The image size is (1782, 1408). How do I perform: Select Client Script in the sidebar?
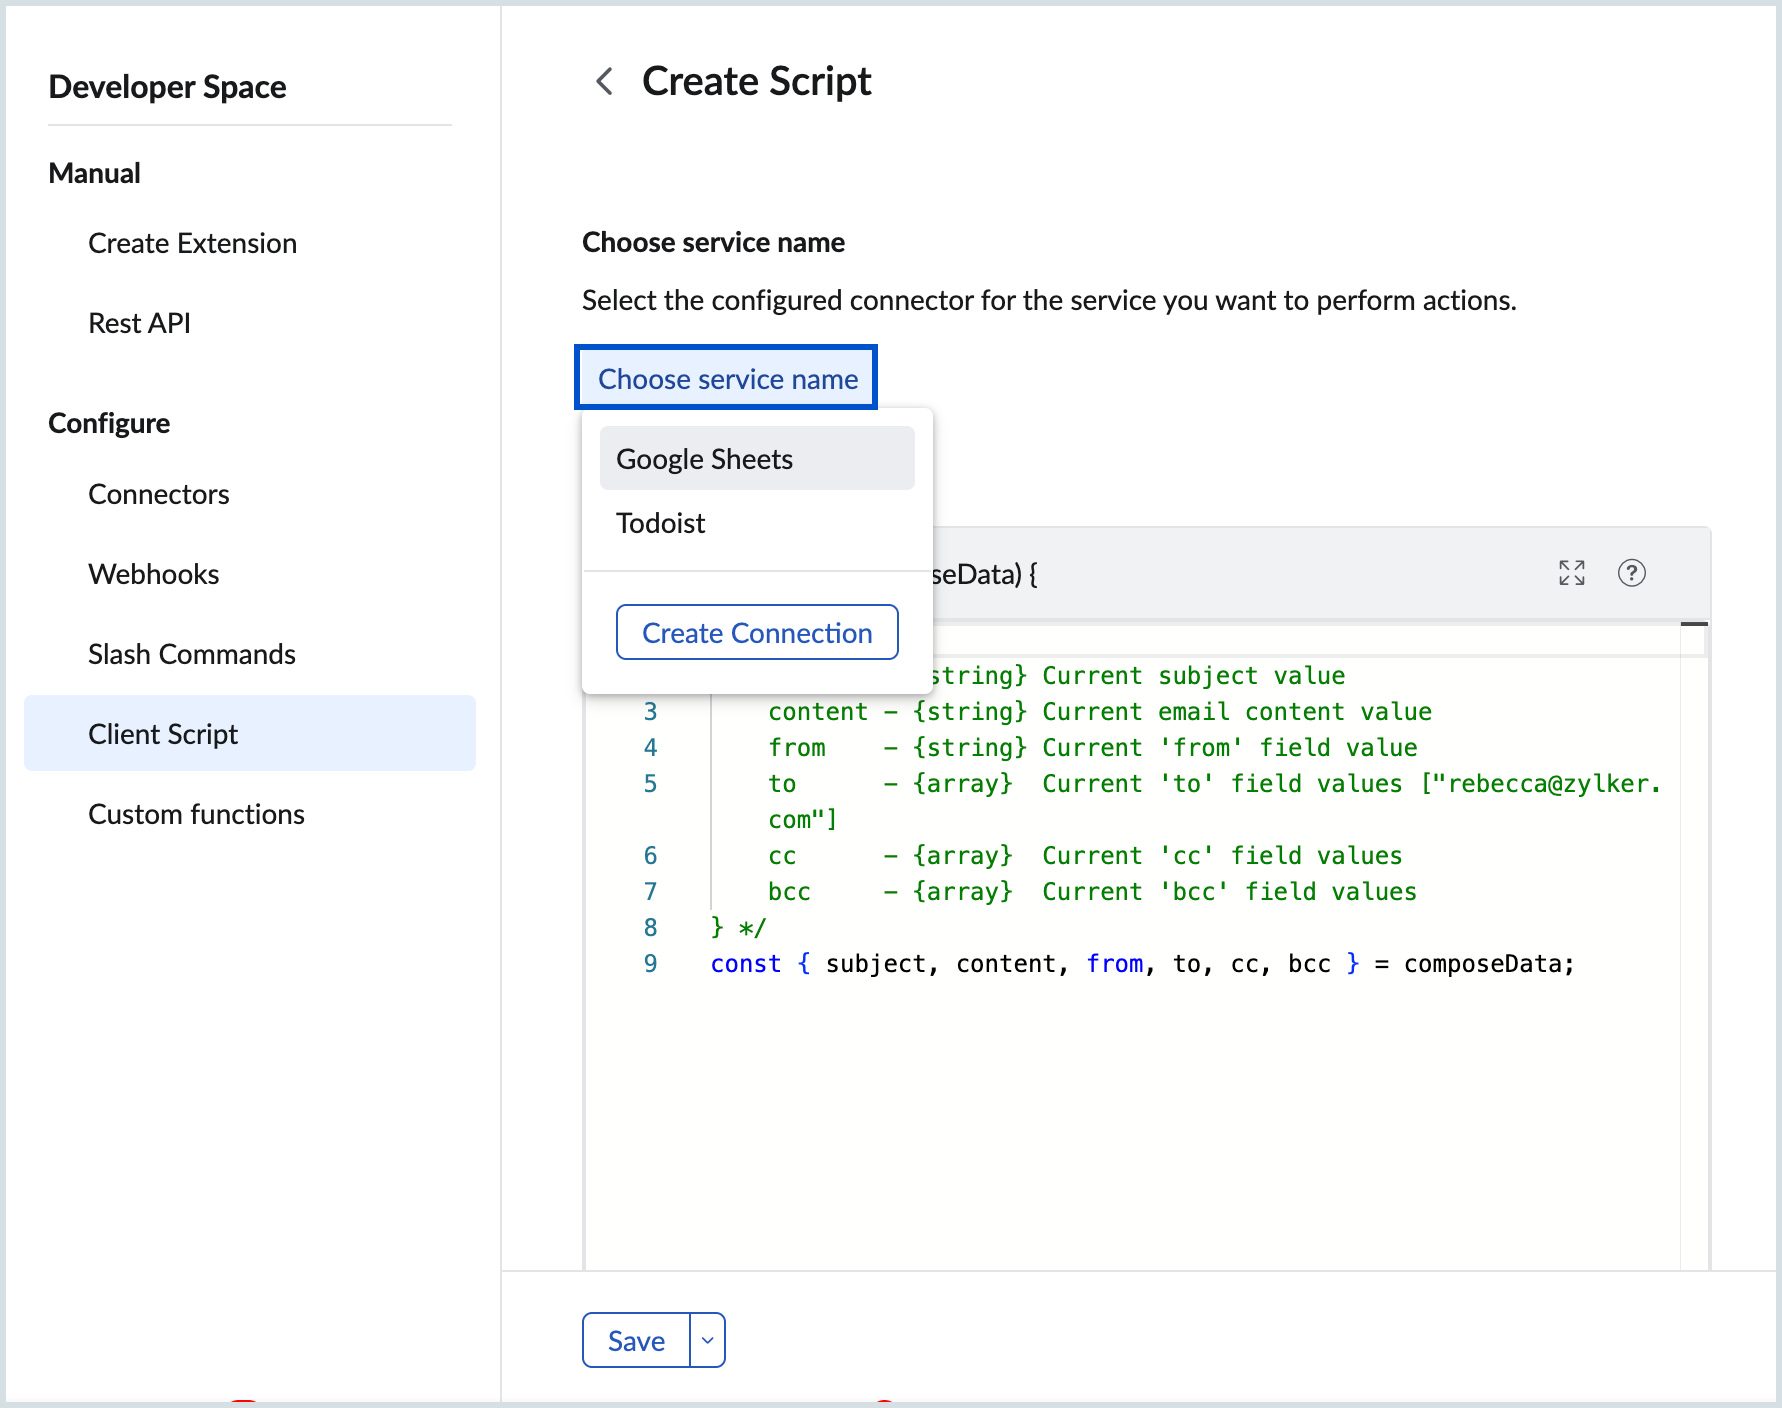click(x=163, y=734)
